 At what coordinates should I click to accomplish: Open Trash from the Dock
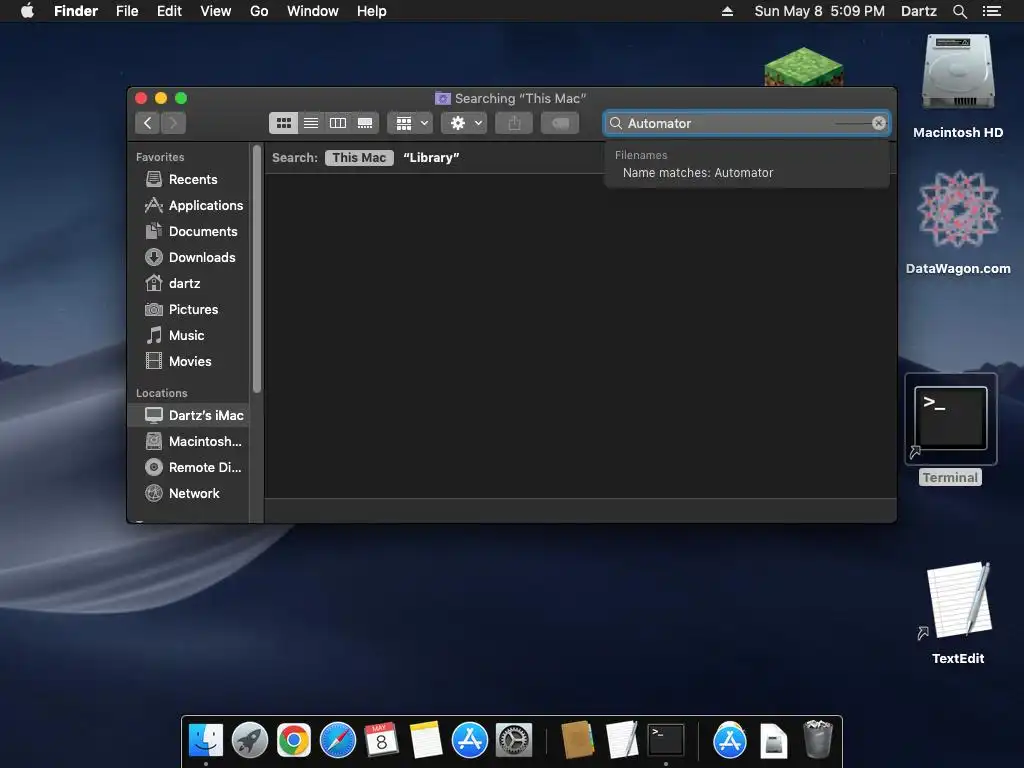point(817,739)
